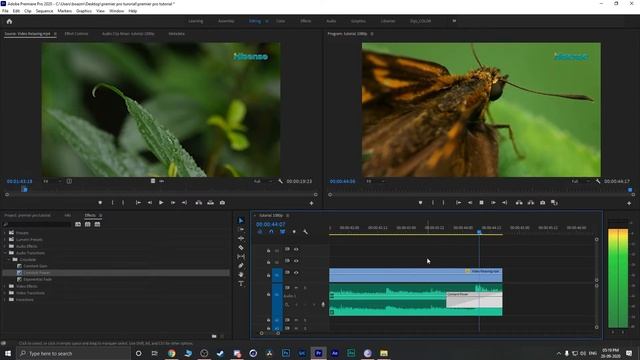Open Comparison View in Program monitor
The width and height of the screenshot is (640, 360).
554,202
